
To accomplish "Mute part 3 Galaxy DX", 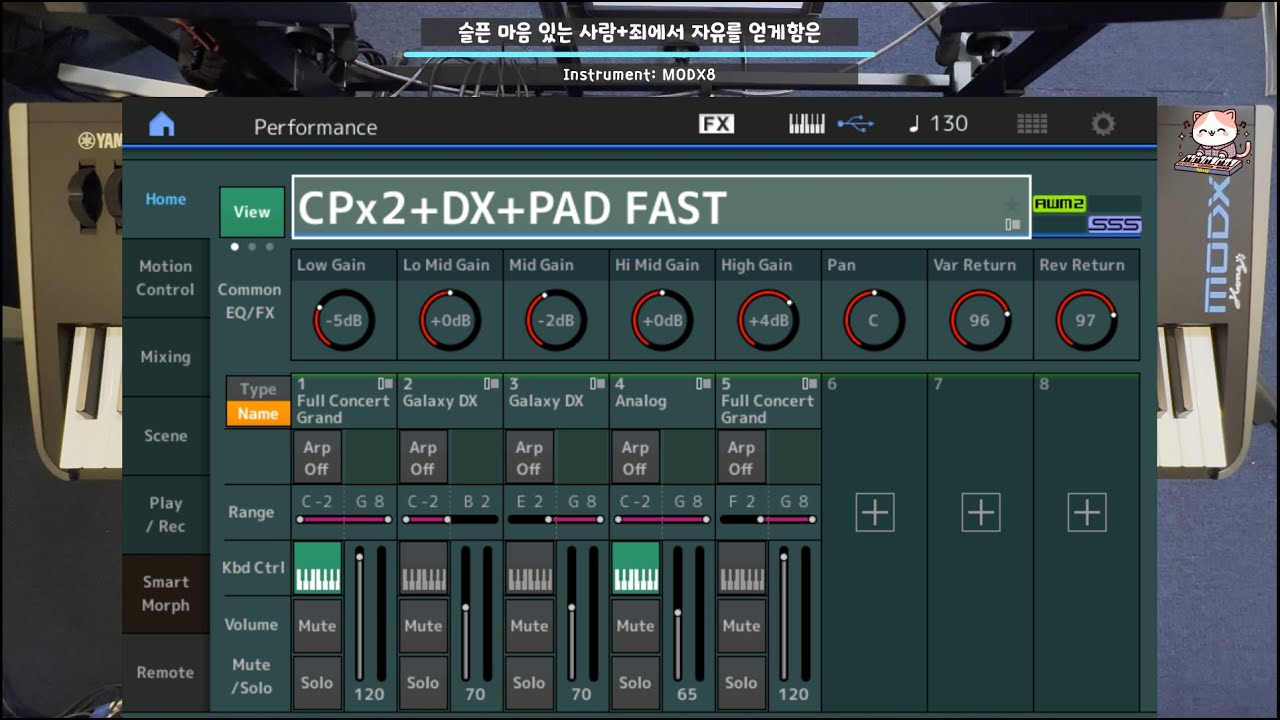I will click(x=529, y=626).
